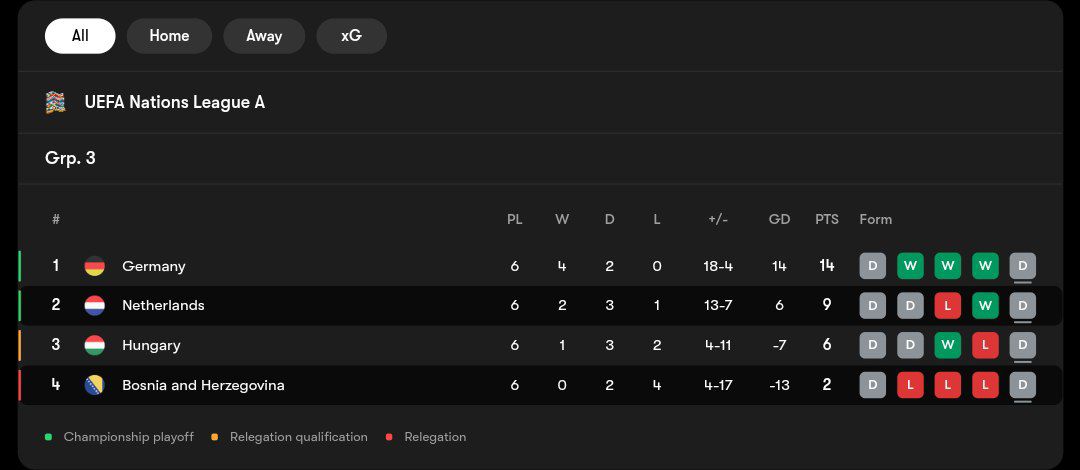Switch to the Away standings tab
Image resolution: width=1080 pixels, height=470 pixels.
[264, 36]
